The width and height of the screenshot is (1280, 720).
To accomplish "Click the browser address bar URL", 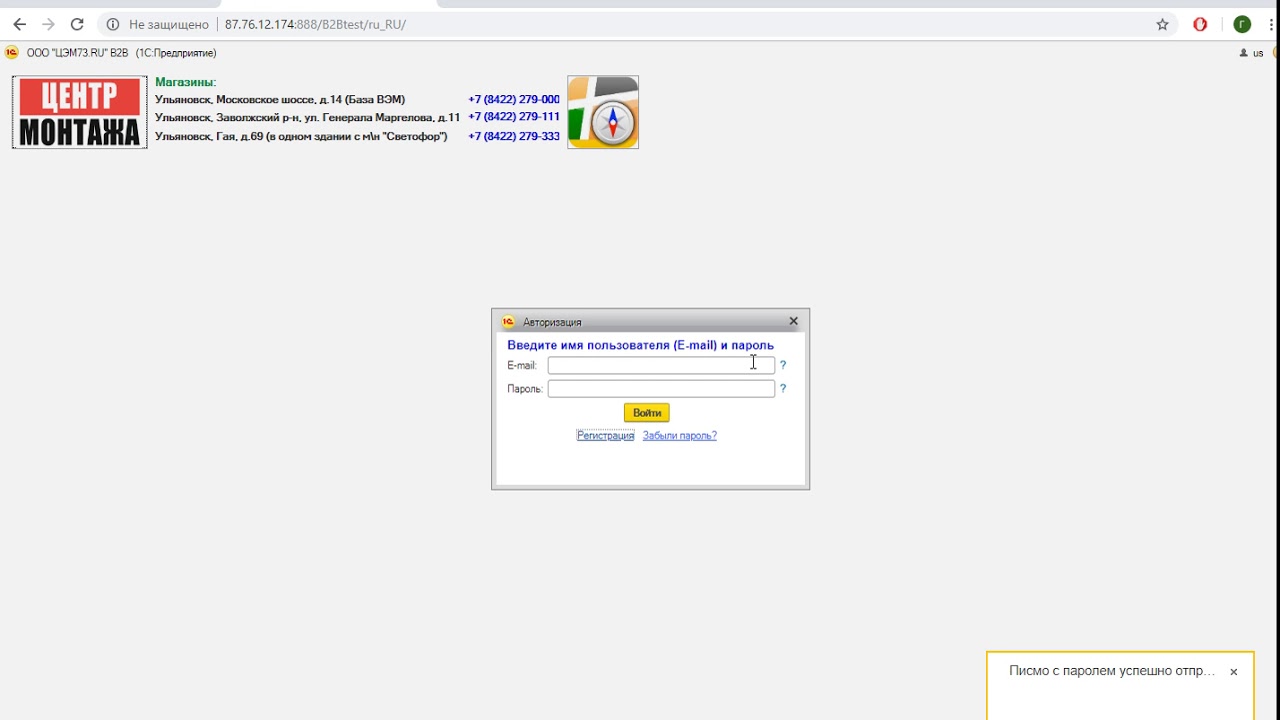I will coord(315,24).
